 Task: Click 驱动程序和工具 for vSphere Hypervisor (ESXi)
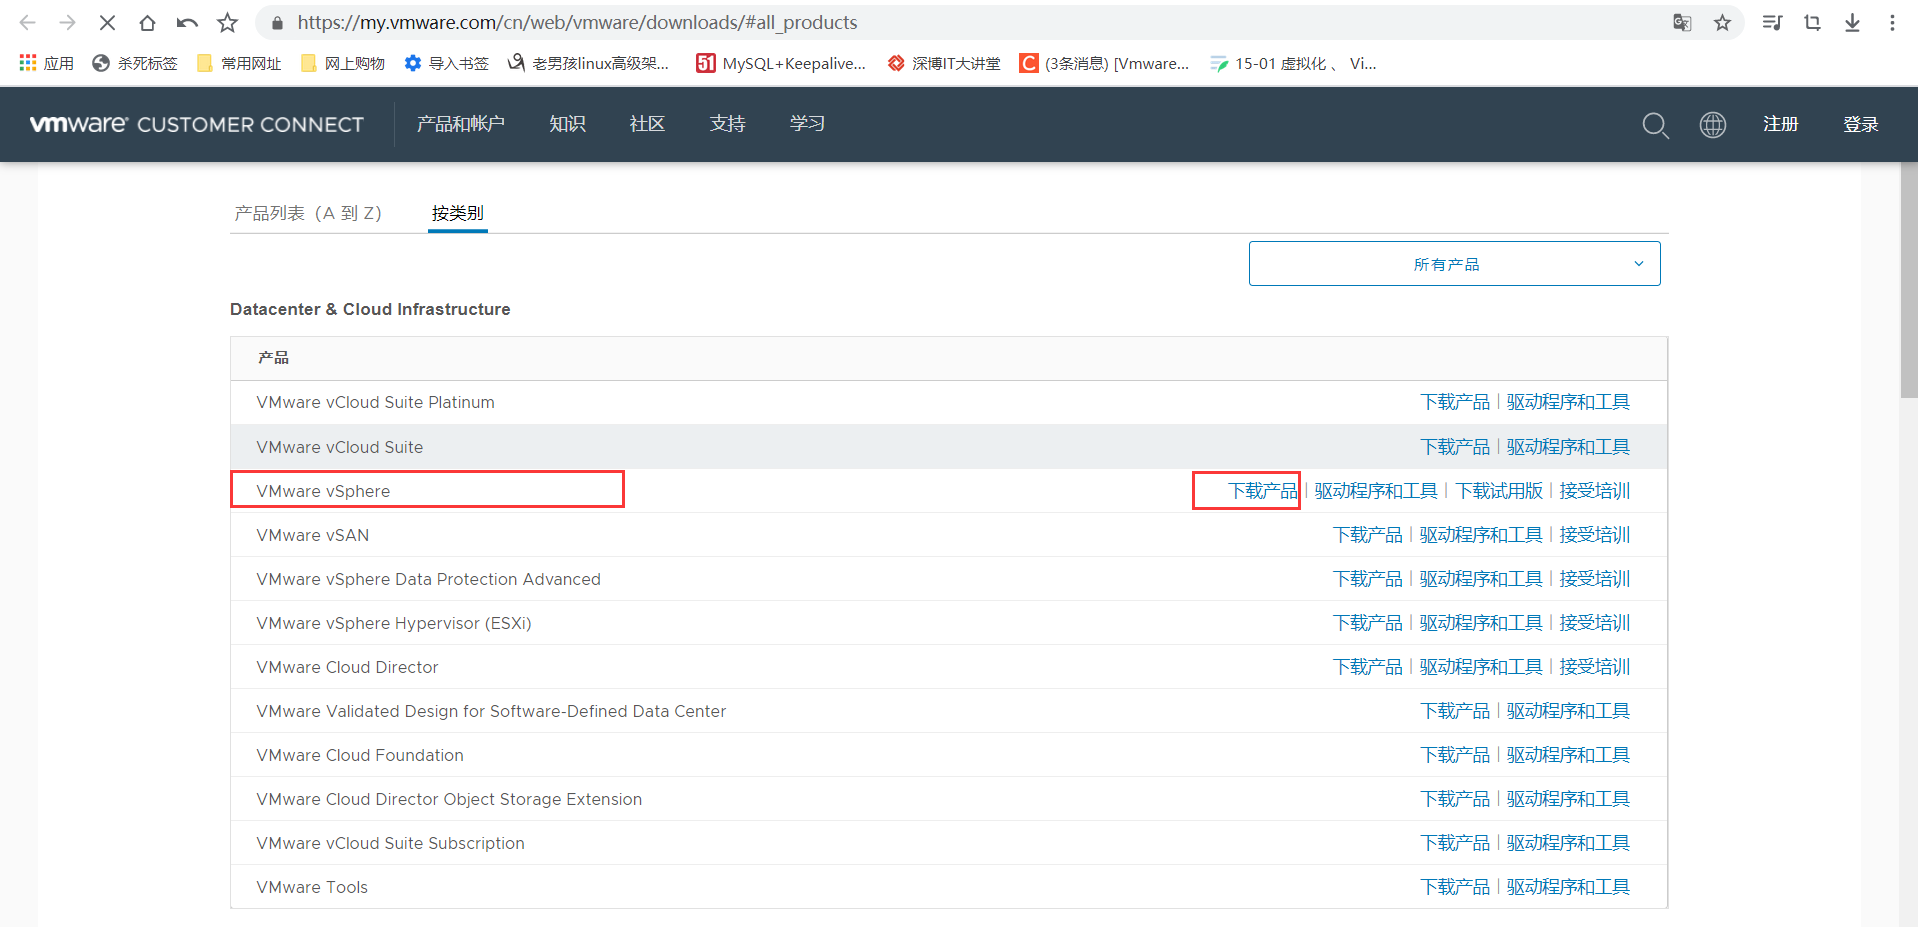[x=1481, y=623]
